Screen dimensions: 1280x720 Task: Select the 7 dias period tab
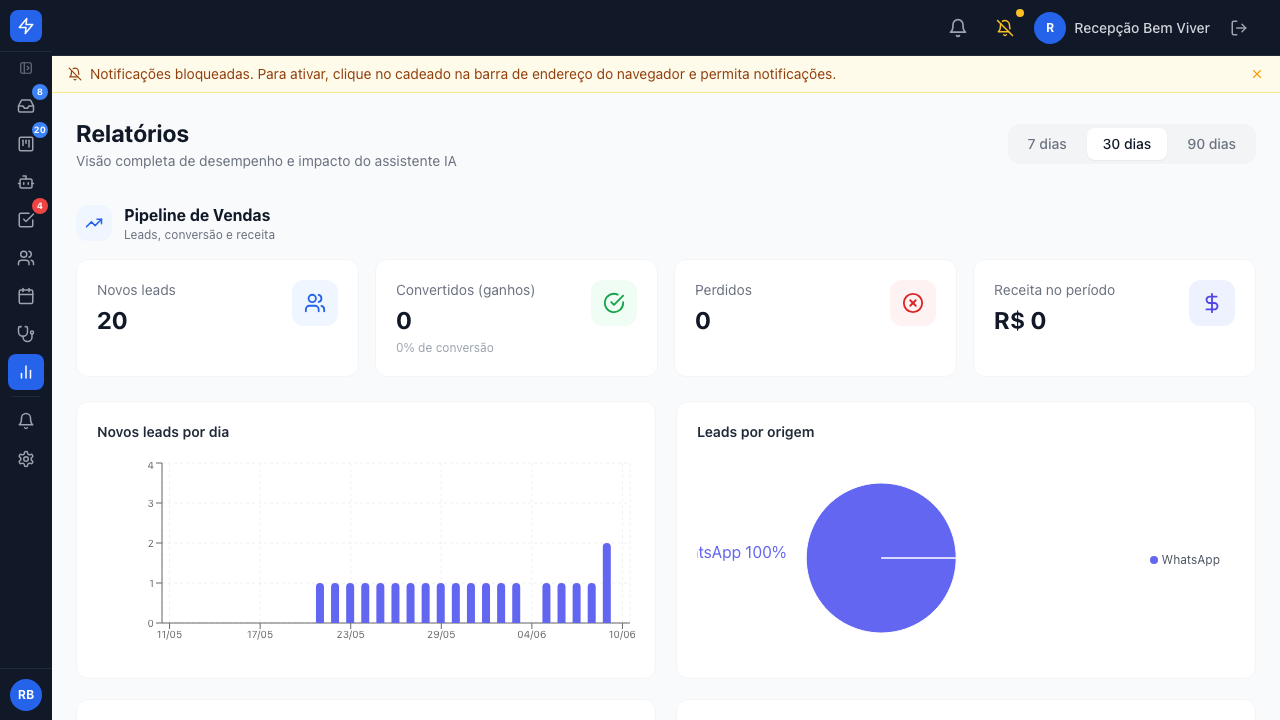(x=1047, y=144)
